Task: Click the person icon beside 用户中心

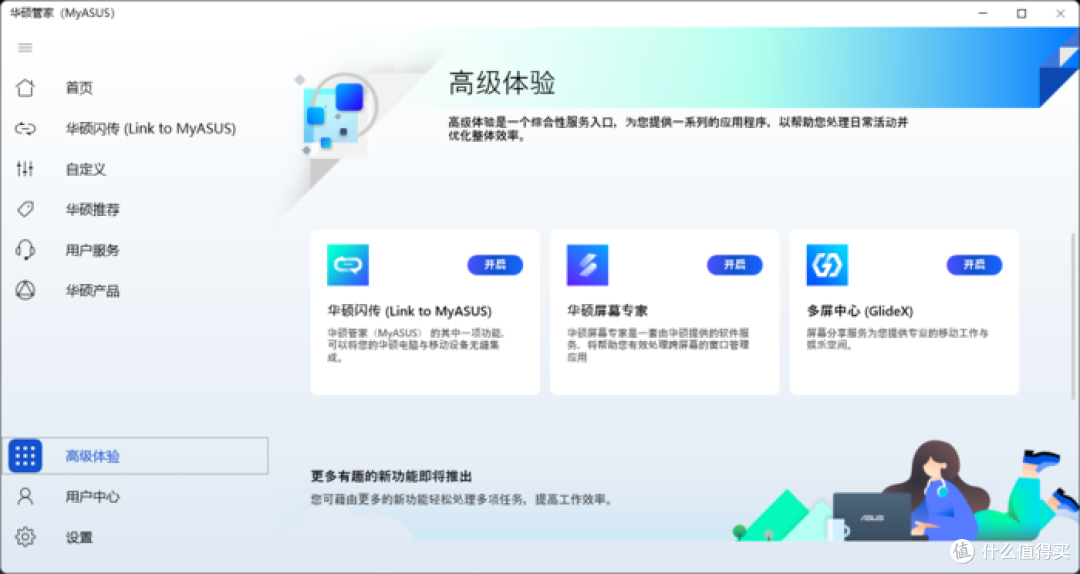Action: click(x=25, y=496)
